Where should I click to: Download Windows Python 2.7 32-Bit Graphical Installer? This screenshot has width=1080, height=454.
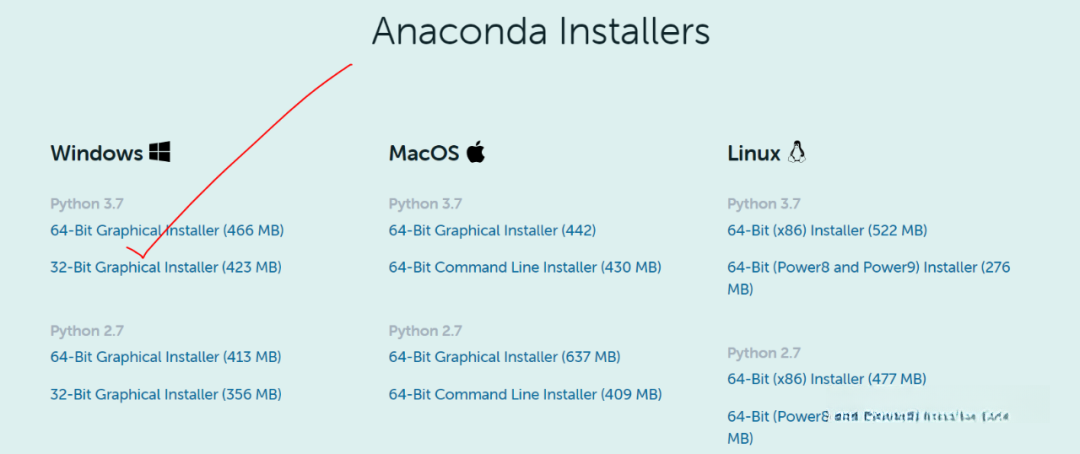[166, 394]
